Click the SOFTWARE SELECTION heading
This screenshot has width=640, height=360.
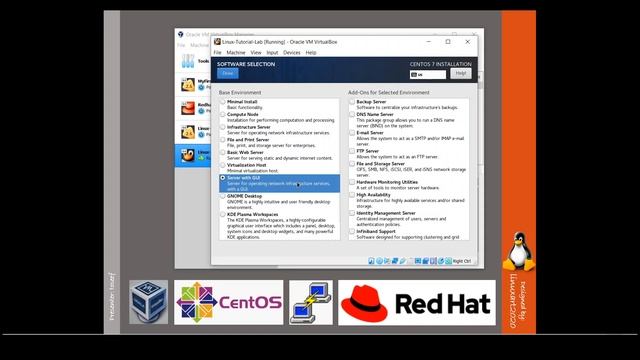(x=246, y=64)
